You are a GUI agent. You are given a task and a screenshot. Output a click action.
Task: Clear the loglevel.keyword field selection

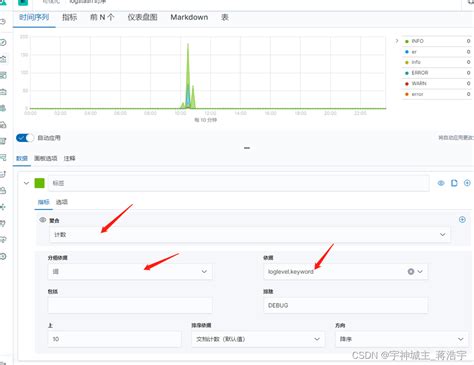411,272
